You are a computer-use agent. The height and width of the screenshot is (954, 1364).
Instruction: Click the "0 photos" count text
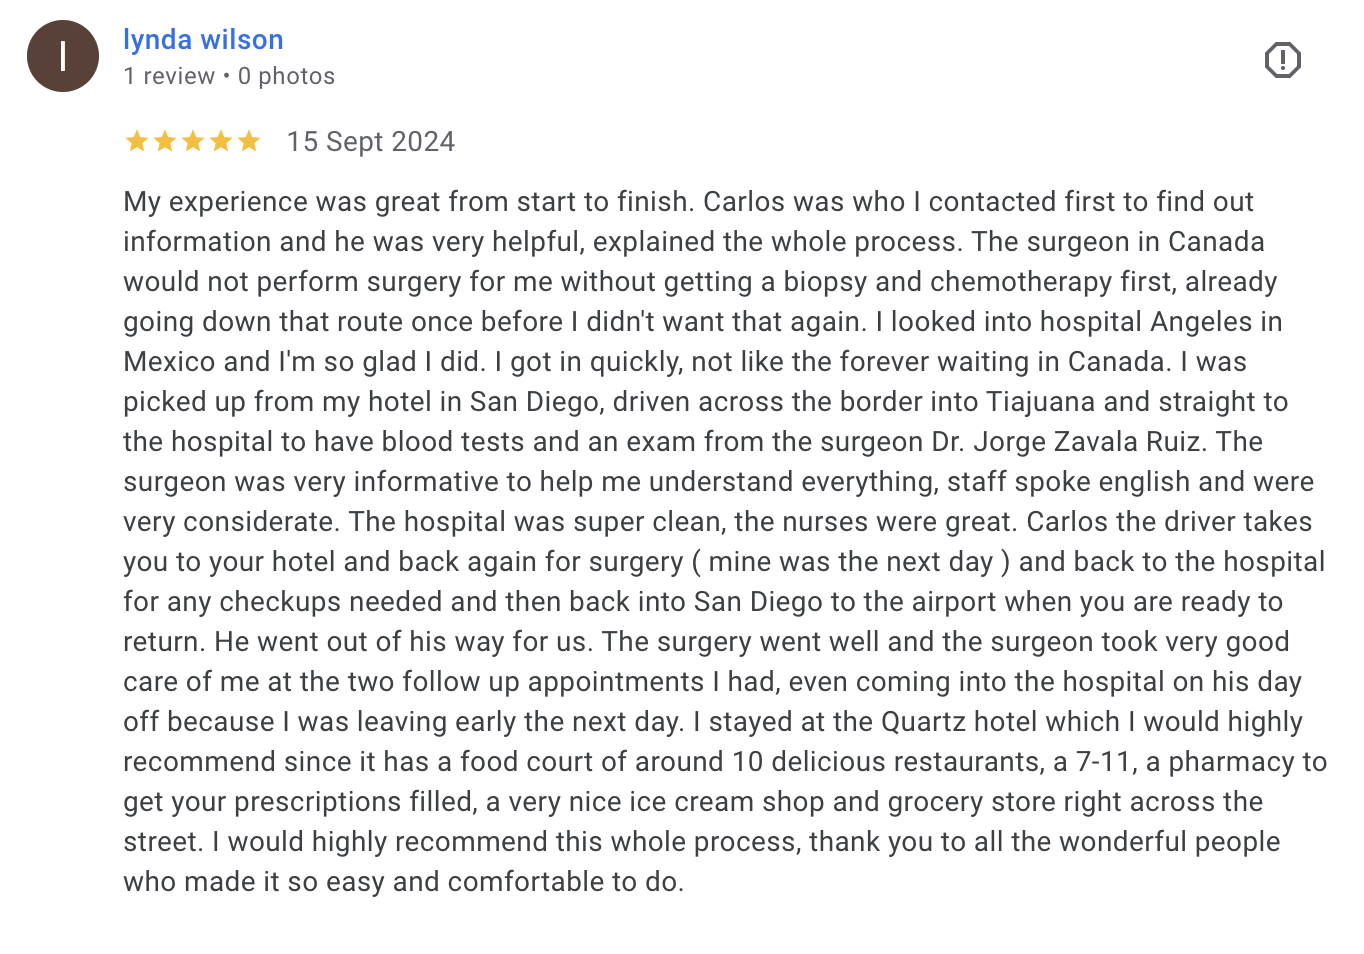[286, 77]
